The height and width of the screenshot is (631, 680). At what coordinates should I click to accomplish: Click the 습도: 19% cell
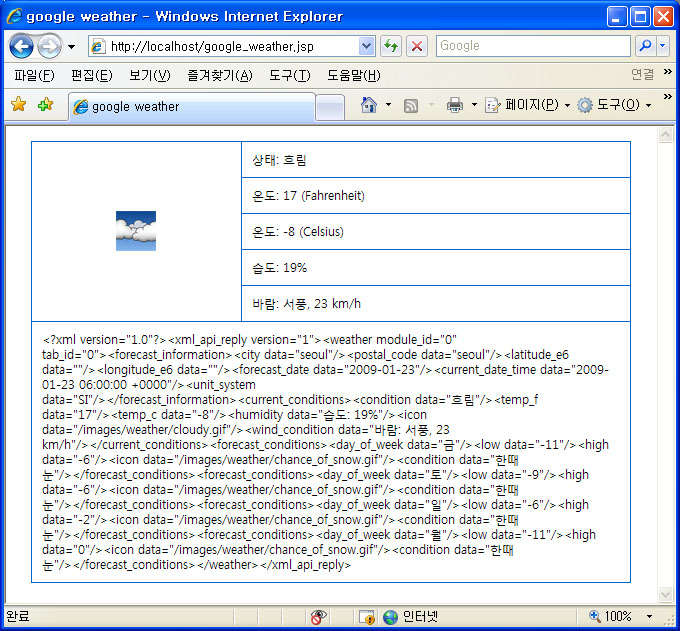[436, 268]
